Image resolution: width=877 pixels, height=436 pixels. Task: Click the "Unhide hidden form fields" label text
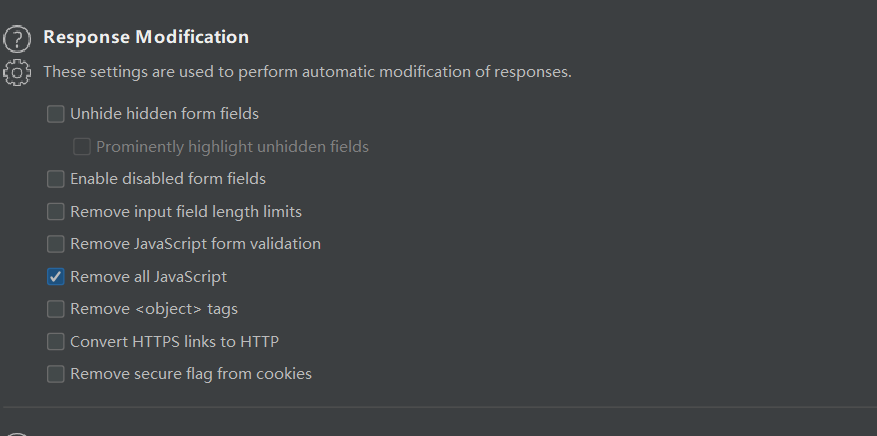pyautogui.click(x=164, y=114)
